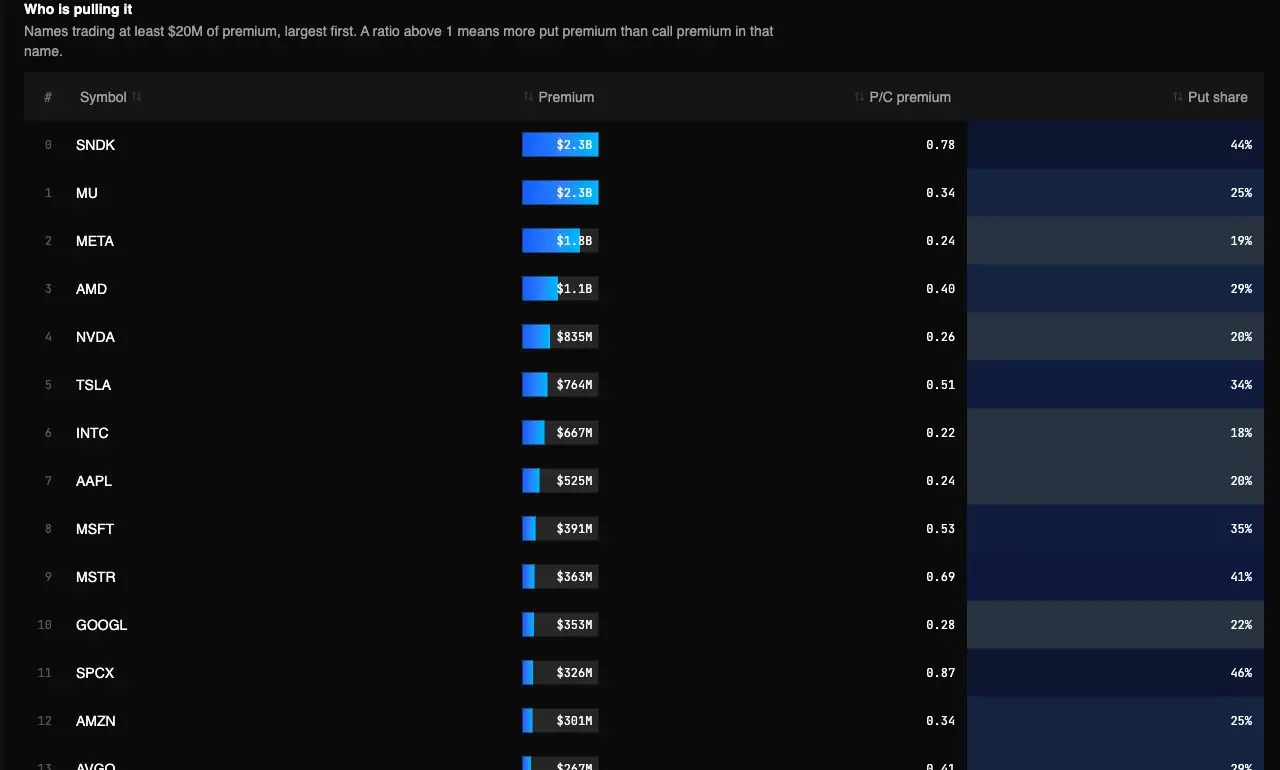Click the 0.51 P/C ratio for TSLA
This screenshot has width=1280, height=770.
click(940, 385)
